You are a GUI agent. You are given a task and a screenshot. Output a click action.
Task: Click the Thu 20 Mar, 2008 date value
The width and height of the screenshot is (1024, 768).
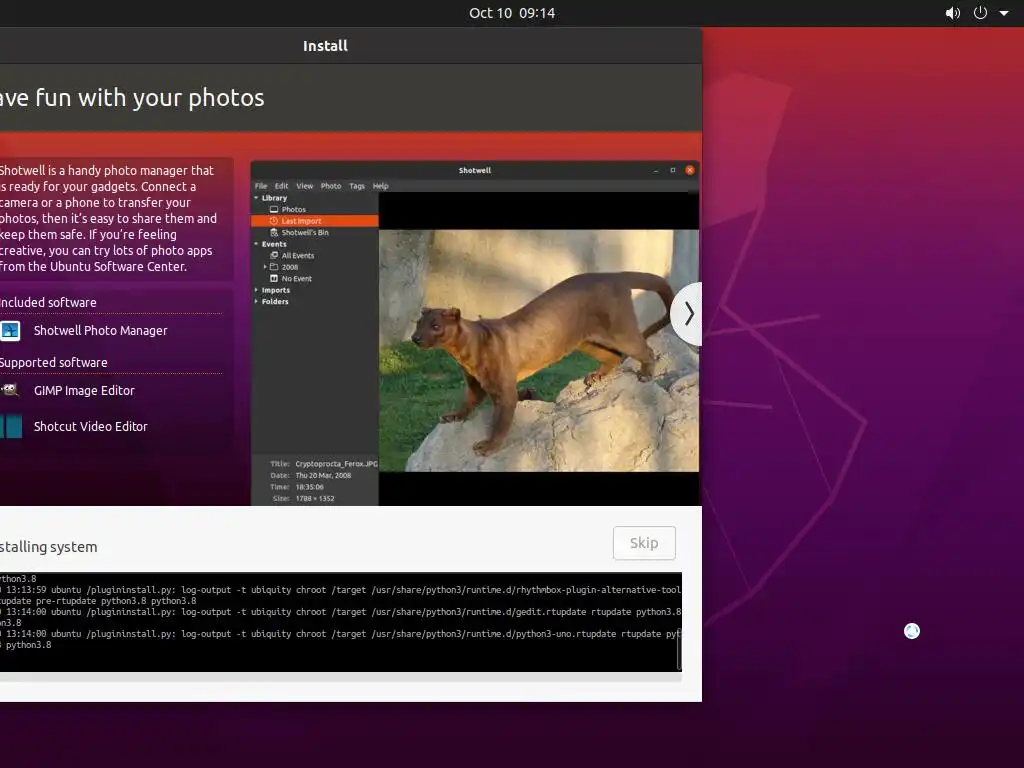point(323,475)
